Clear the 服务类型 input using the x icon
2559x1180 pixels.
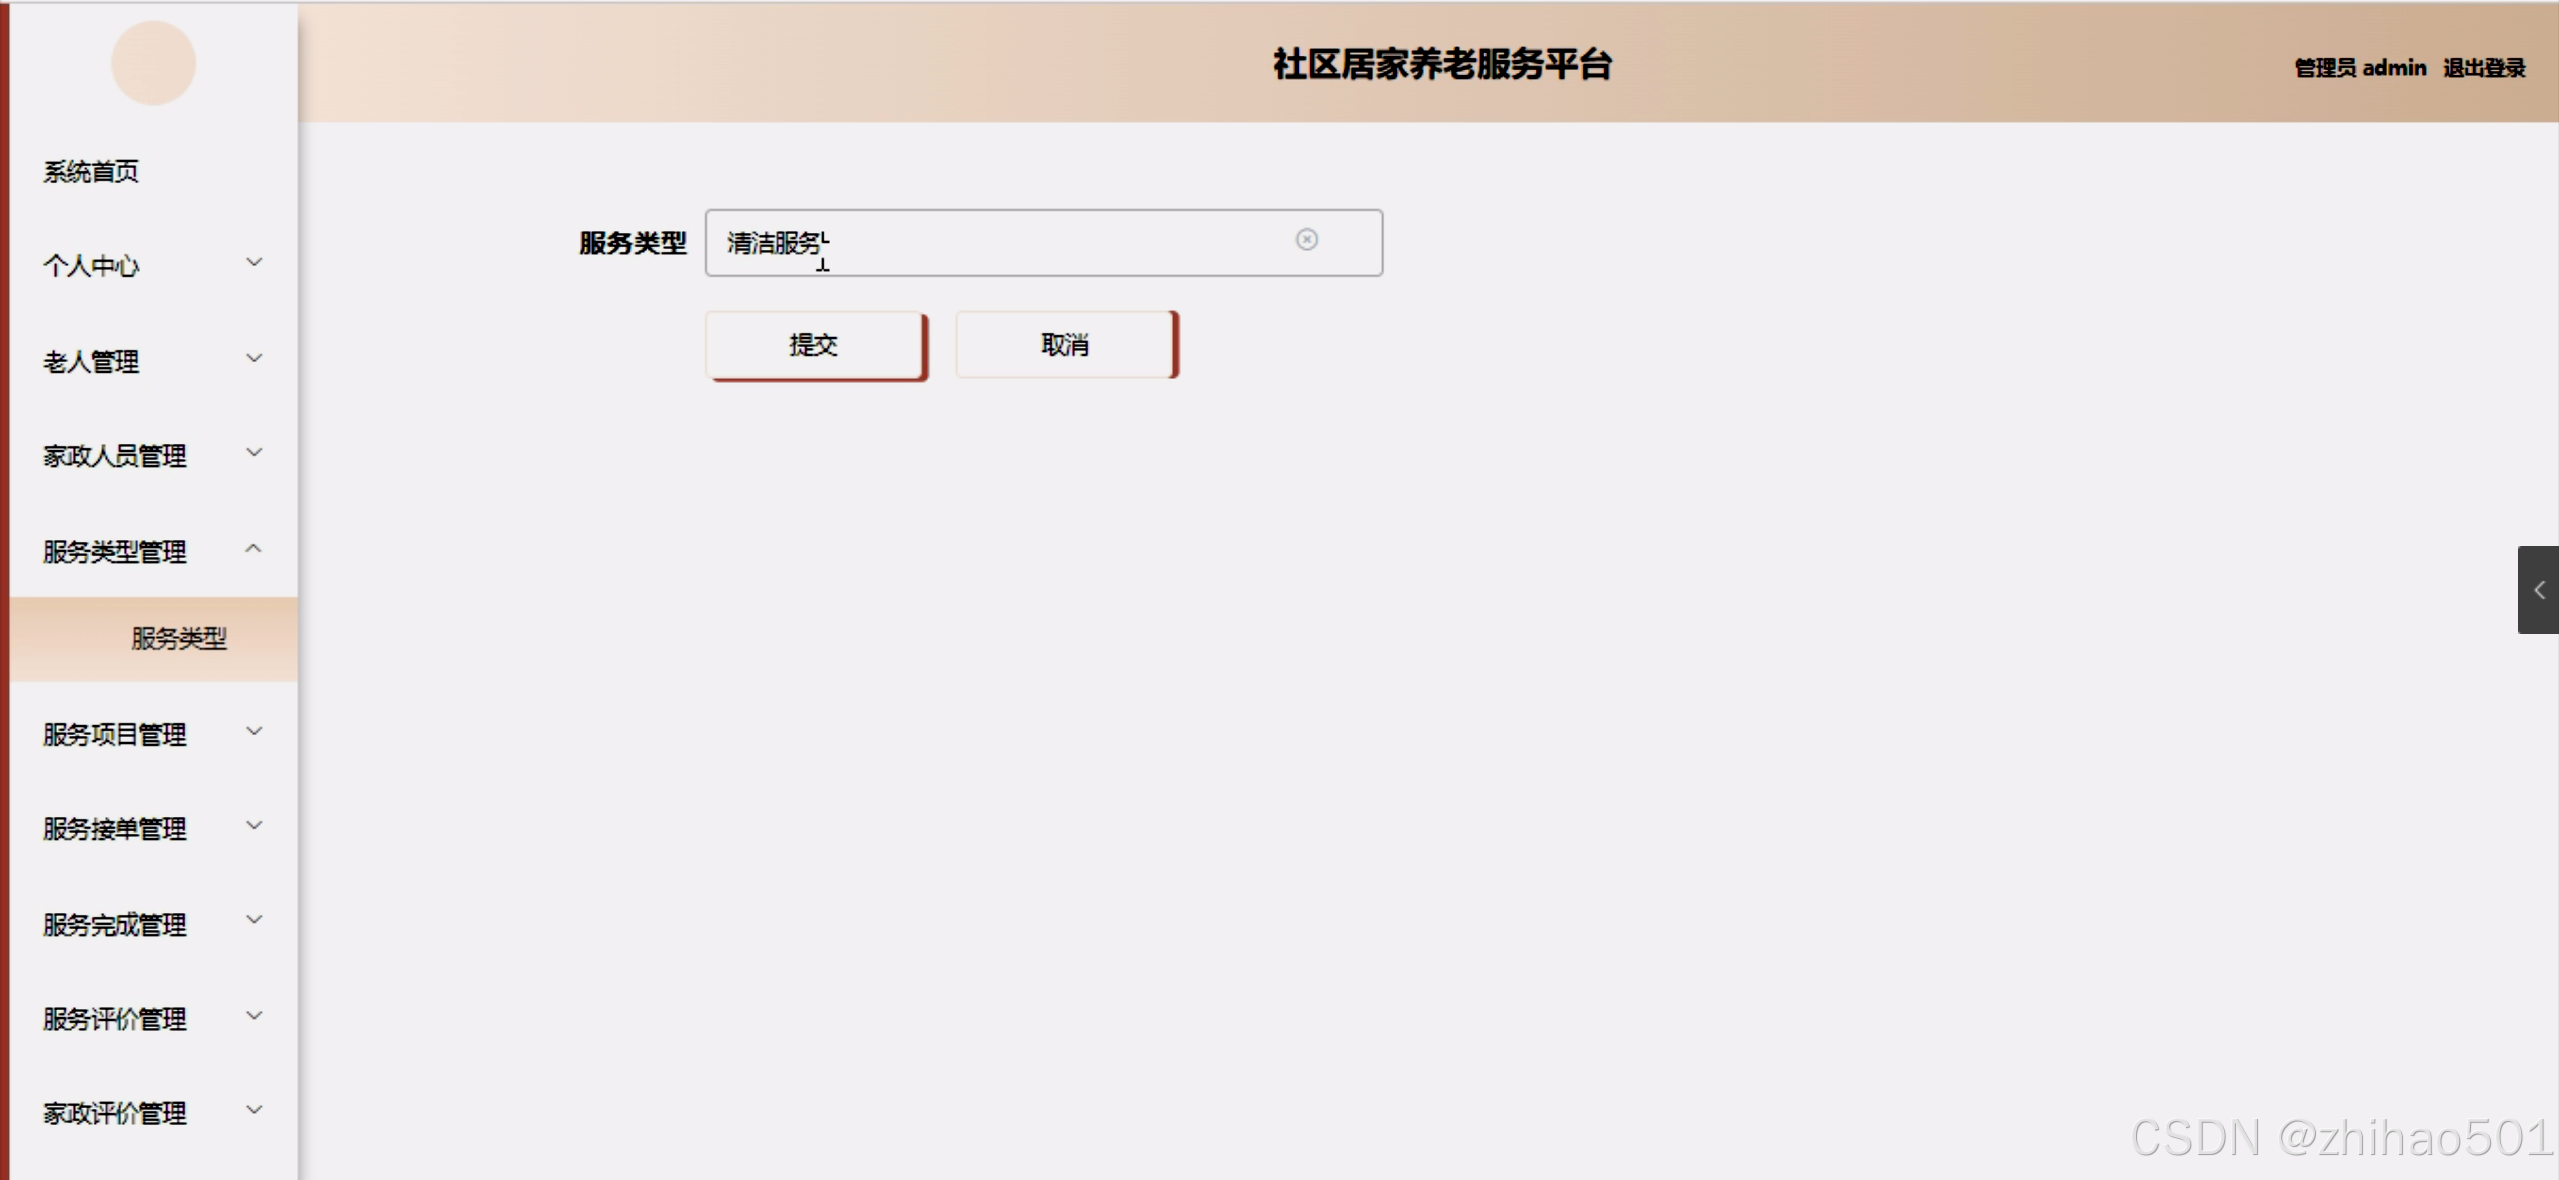(x=1308, y=240)
